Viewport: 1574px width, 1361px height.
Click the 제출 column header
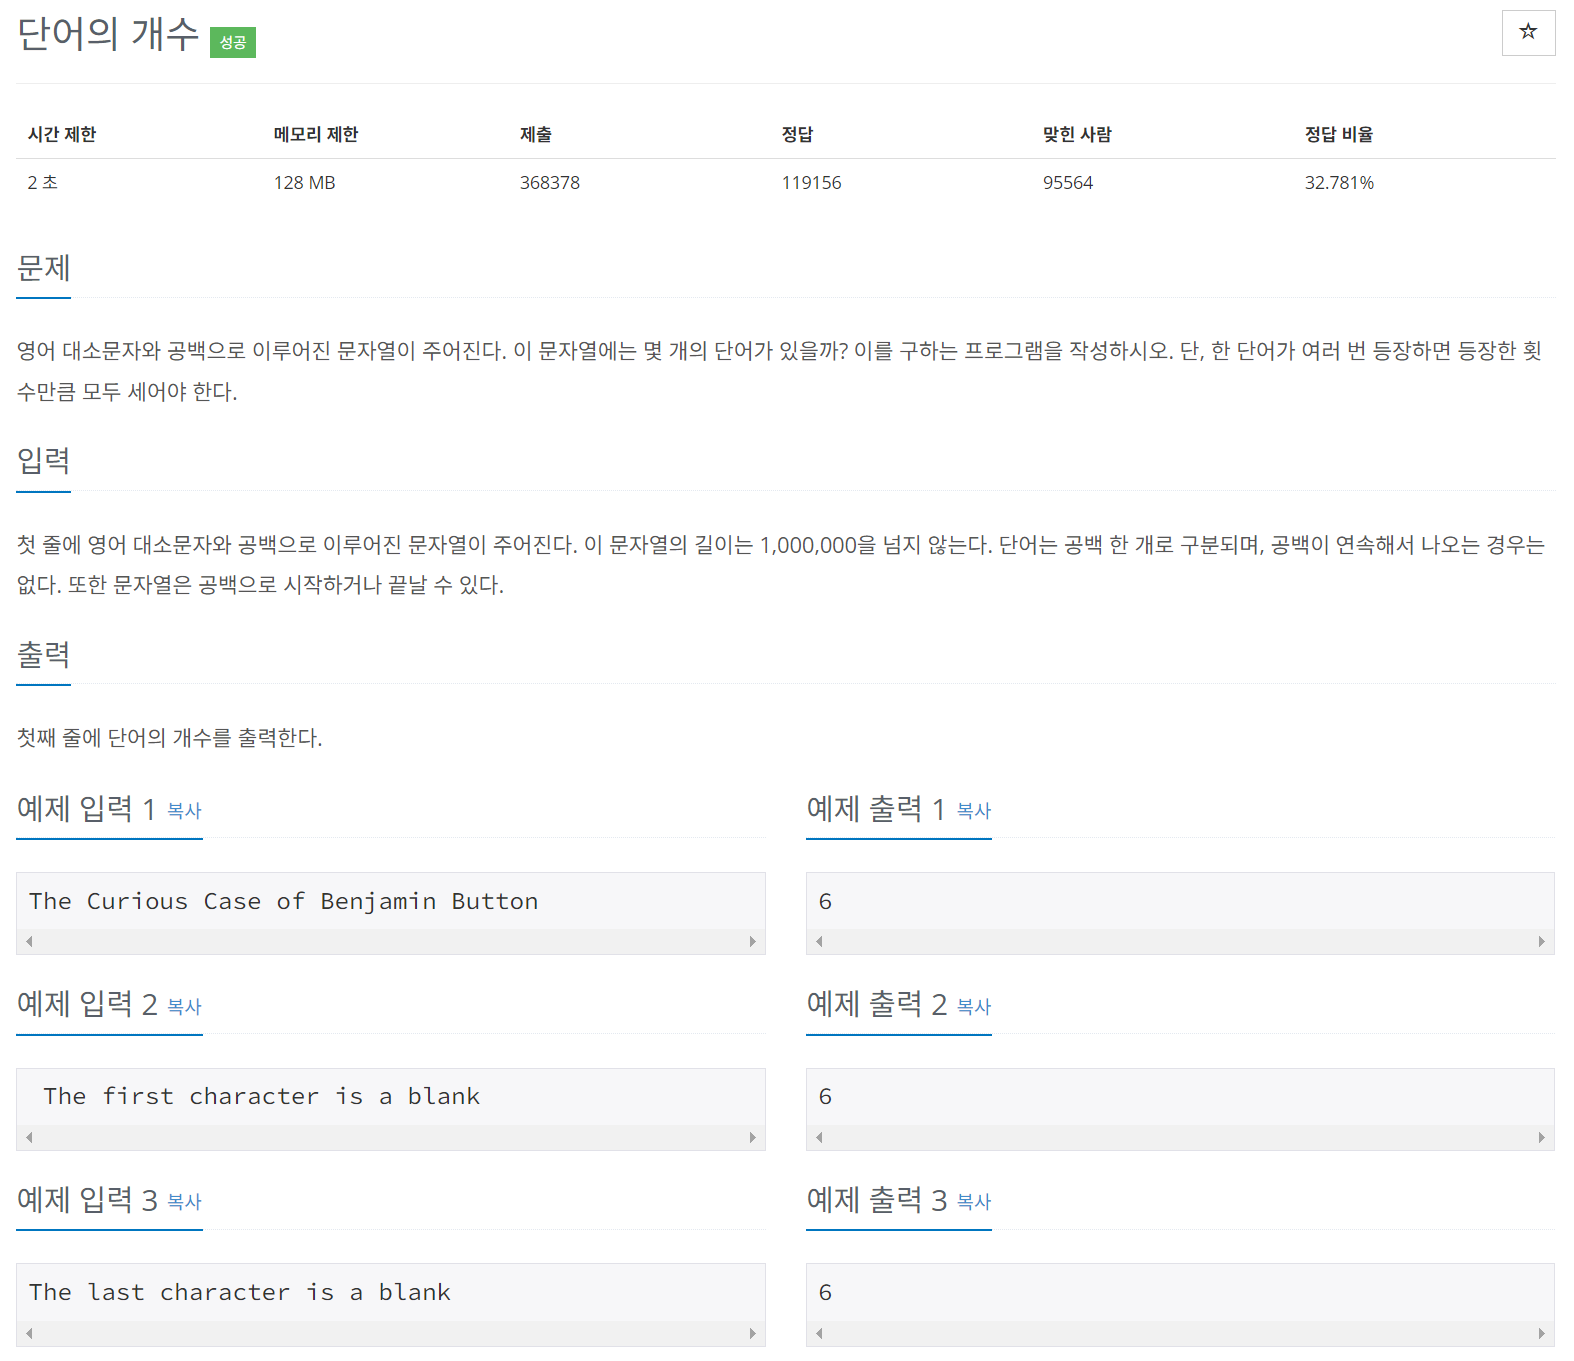pyautogui.click(x=536, y=134)
